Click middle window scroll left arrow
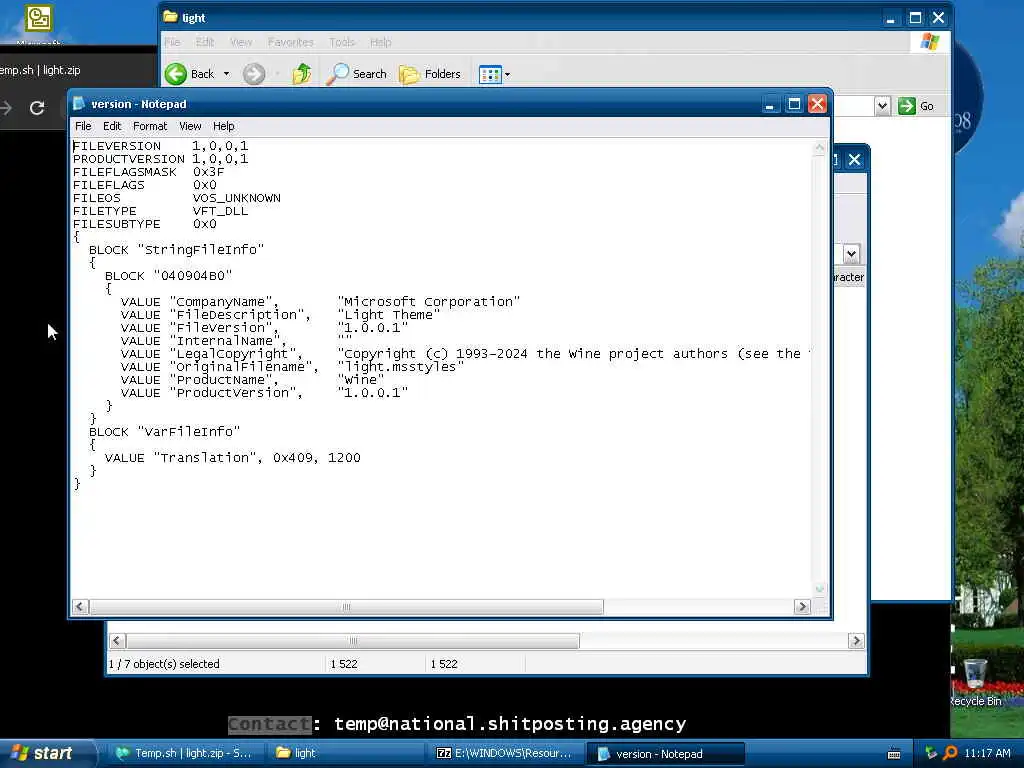The image size is (1024, 768). (x=117, y=641)
